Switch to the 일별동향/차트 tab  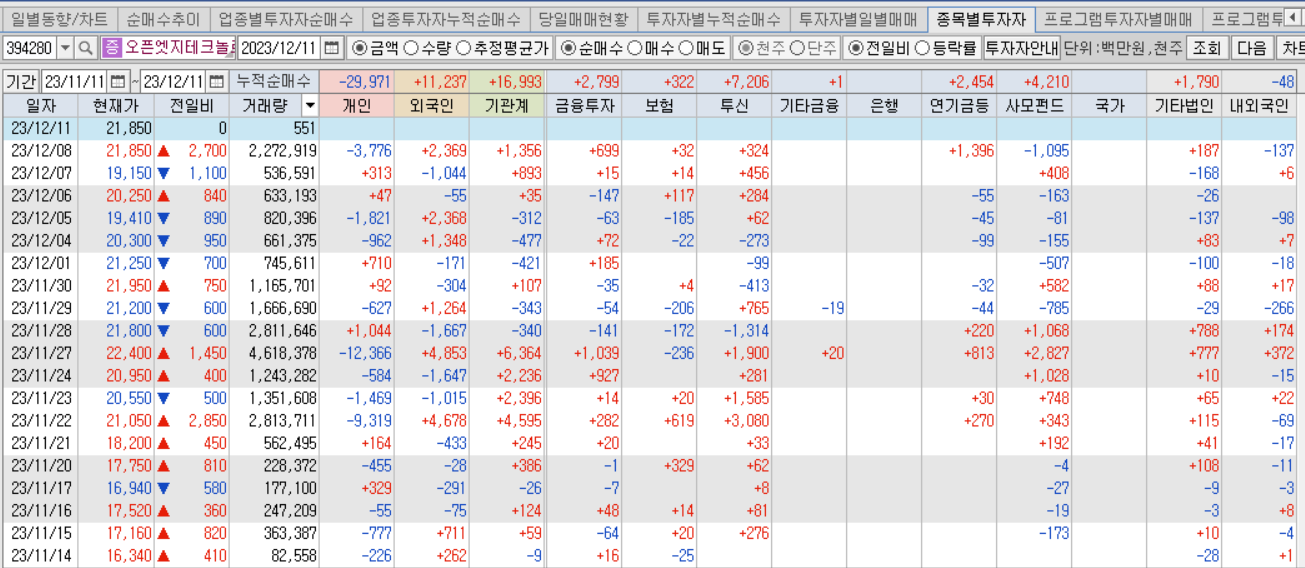[x=59, y=19]
